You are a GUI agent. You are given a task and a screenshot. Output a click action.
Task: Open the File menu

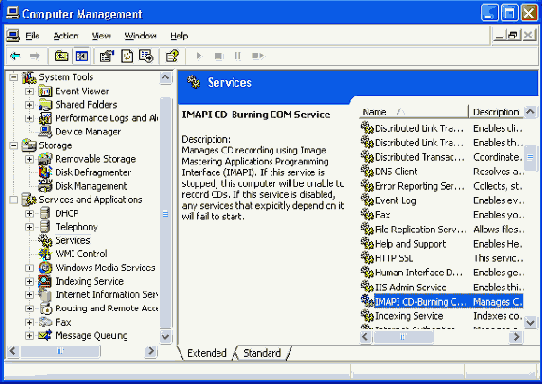click(32, 36)
